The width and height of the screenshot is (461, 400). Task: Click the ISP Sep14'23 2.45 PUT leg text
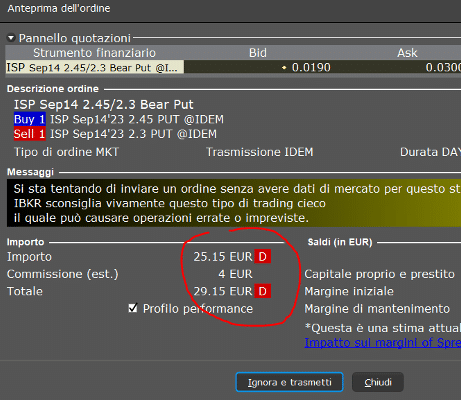tap(137, 119)
